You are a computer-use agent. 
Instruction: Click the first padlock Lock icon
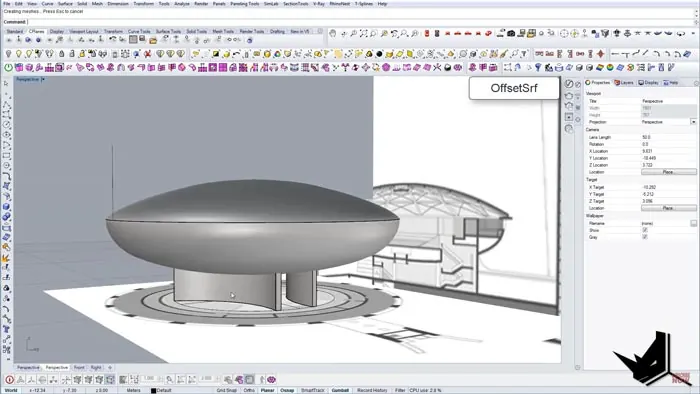click(62, 54)
